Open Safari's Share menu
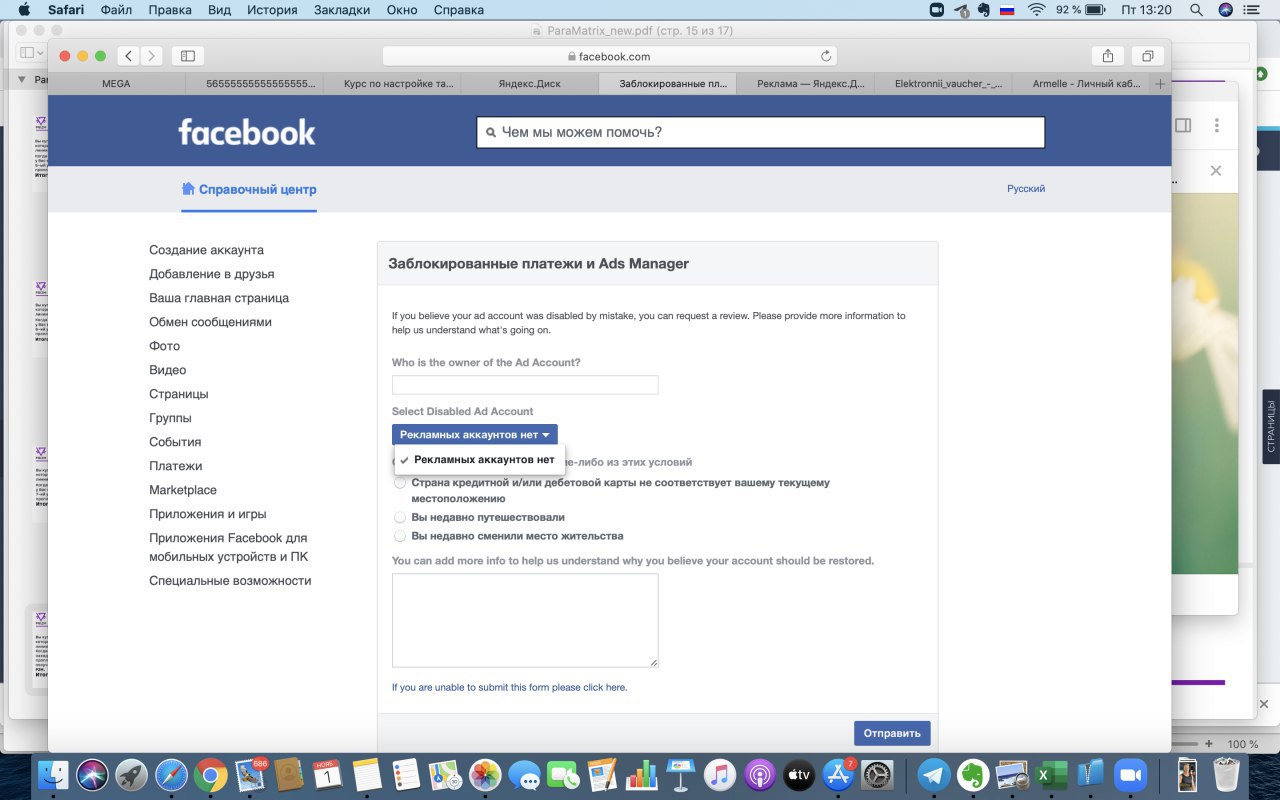 tap(1108, 56)
